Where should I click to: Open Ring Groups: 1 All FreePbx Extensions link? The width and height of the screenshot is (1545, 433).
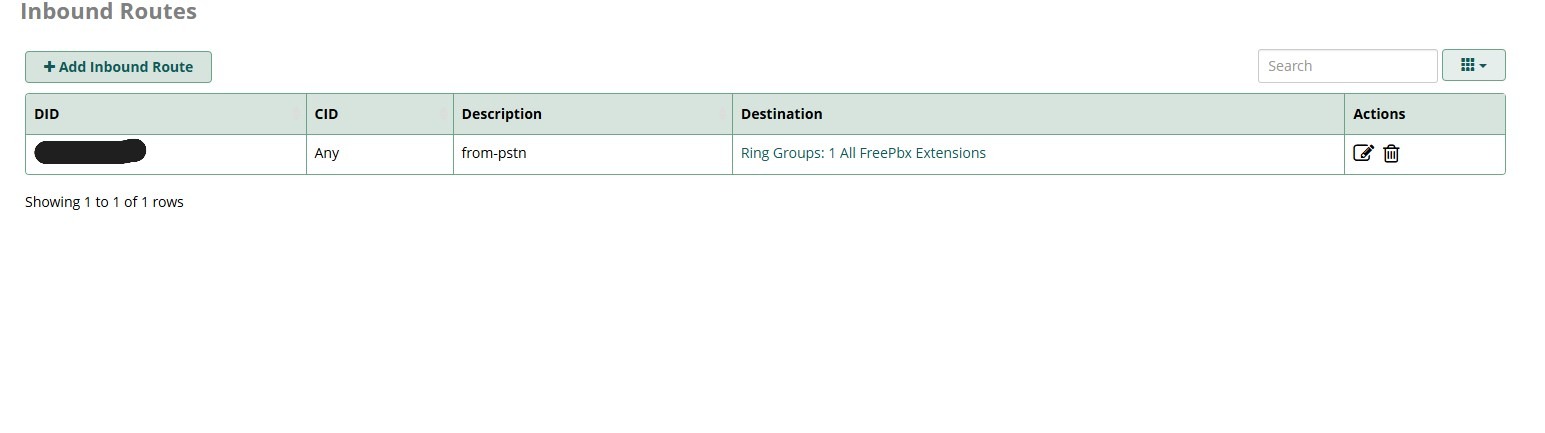tap(863, 153)
